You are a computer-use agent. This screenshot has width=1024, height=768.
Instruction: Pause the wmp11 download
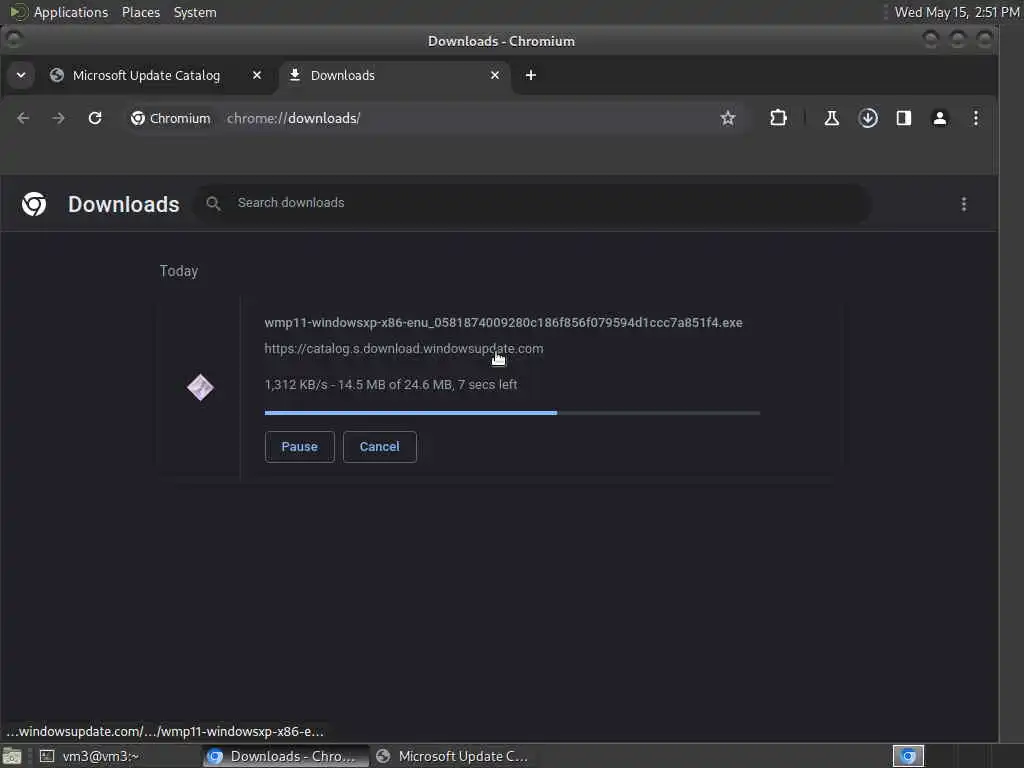(x=300, y=447)
